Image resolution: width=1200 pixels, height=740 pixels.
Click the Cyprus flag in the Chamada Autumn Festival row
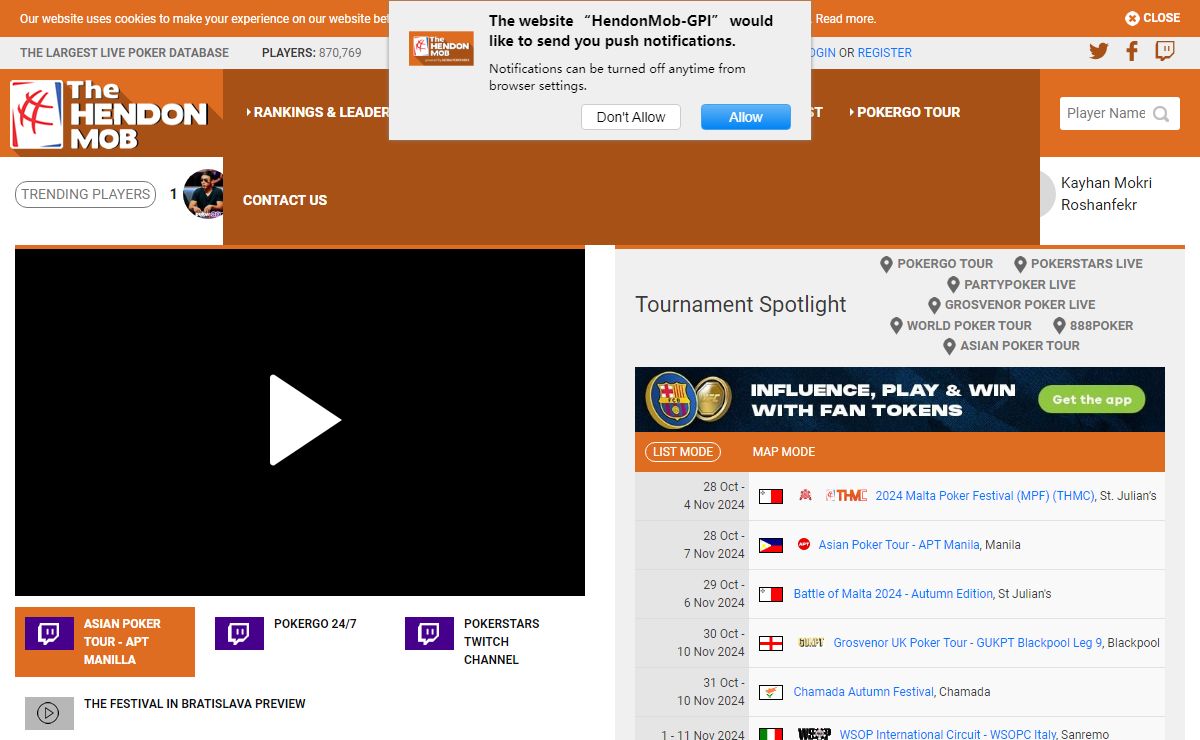pos(770,692)
